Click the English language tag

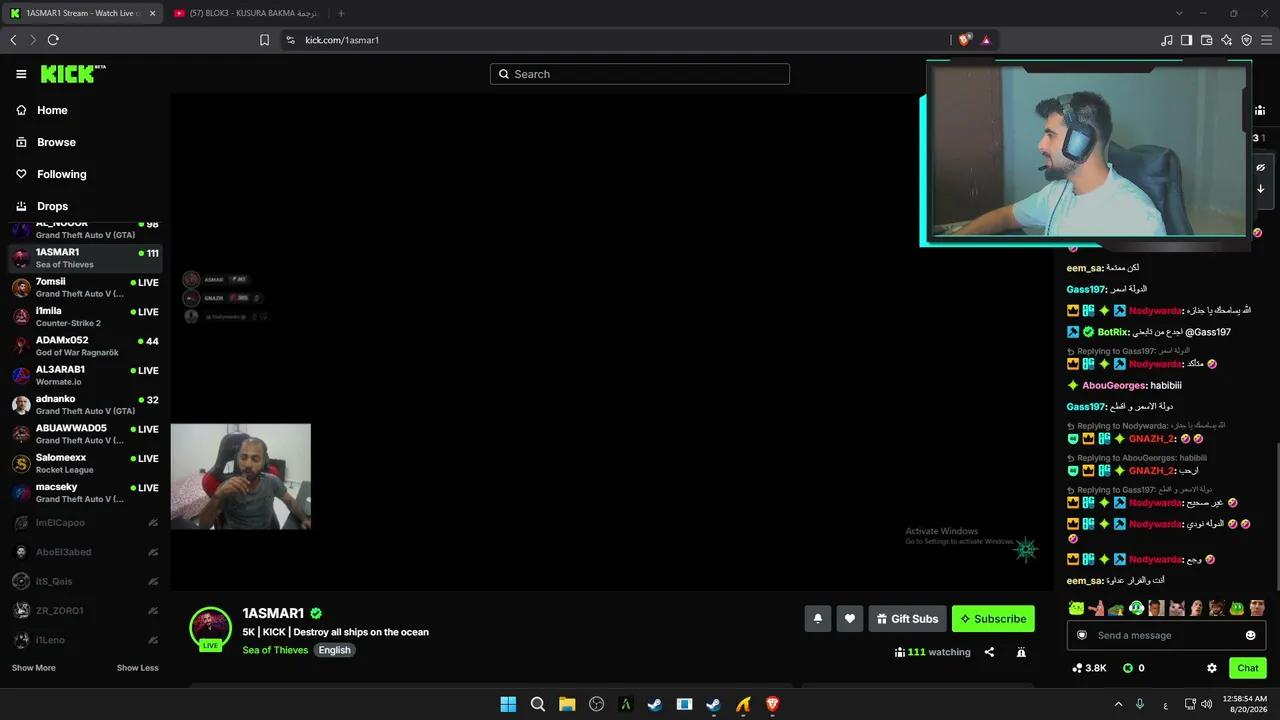(x=335, y=650)
